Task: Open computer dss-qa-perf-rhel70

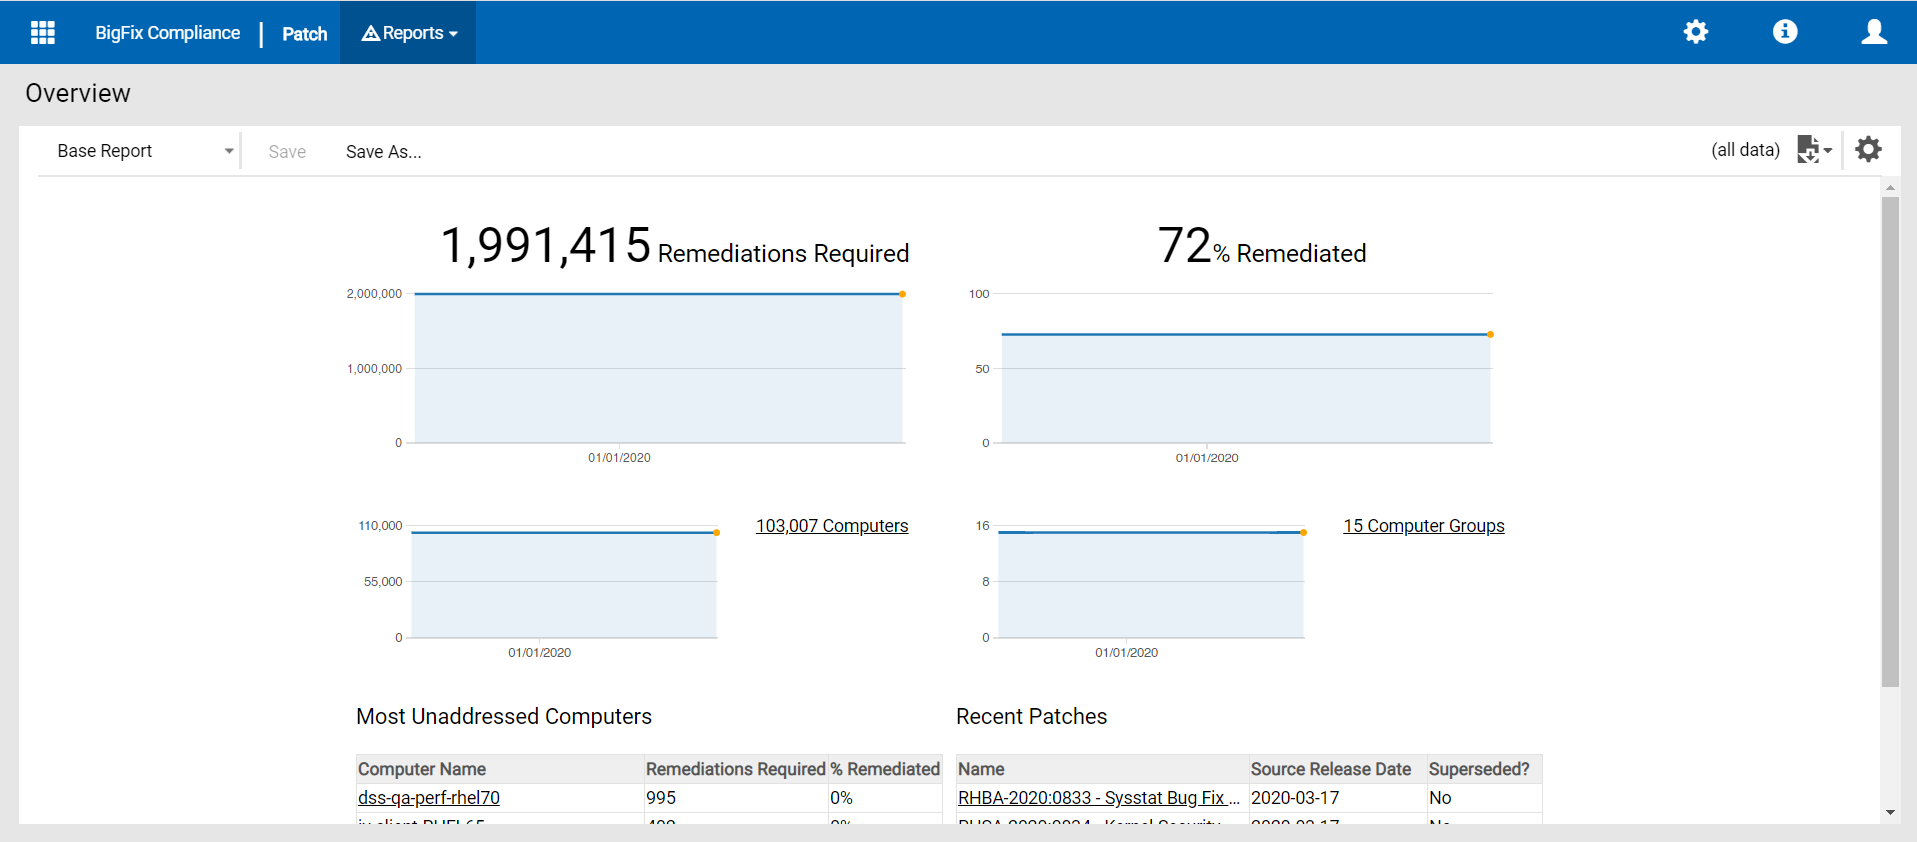Action: coord(429,798)
